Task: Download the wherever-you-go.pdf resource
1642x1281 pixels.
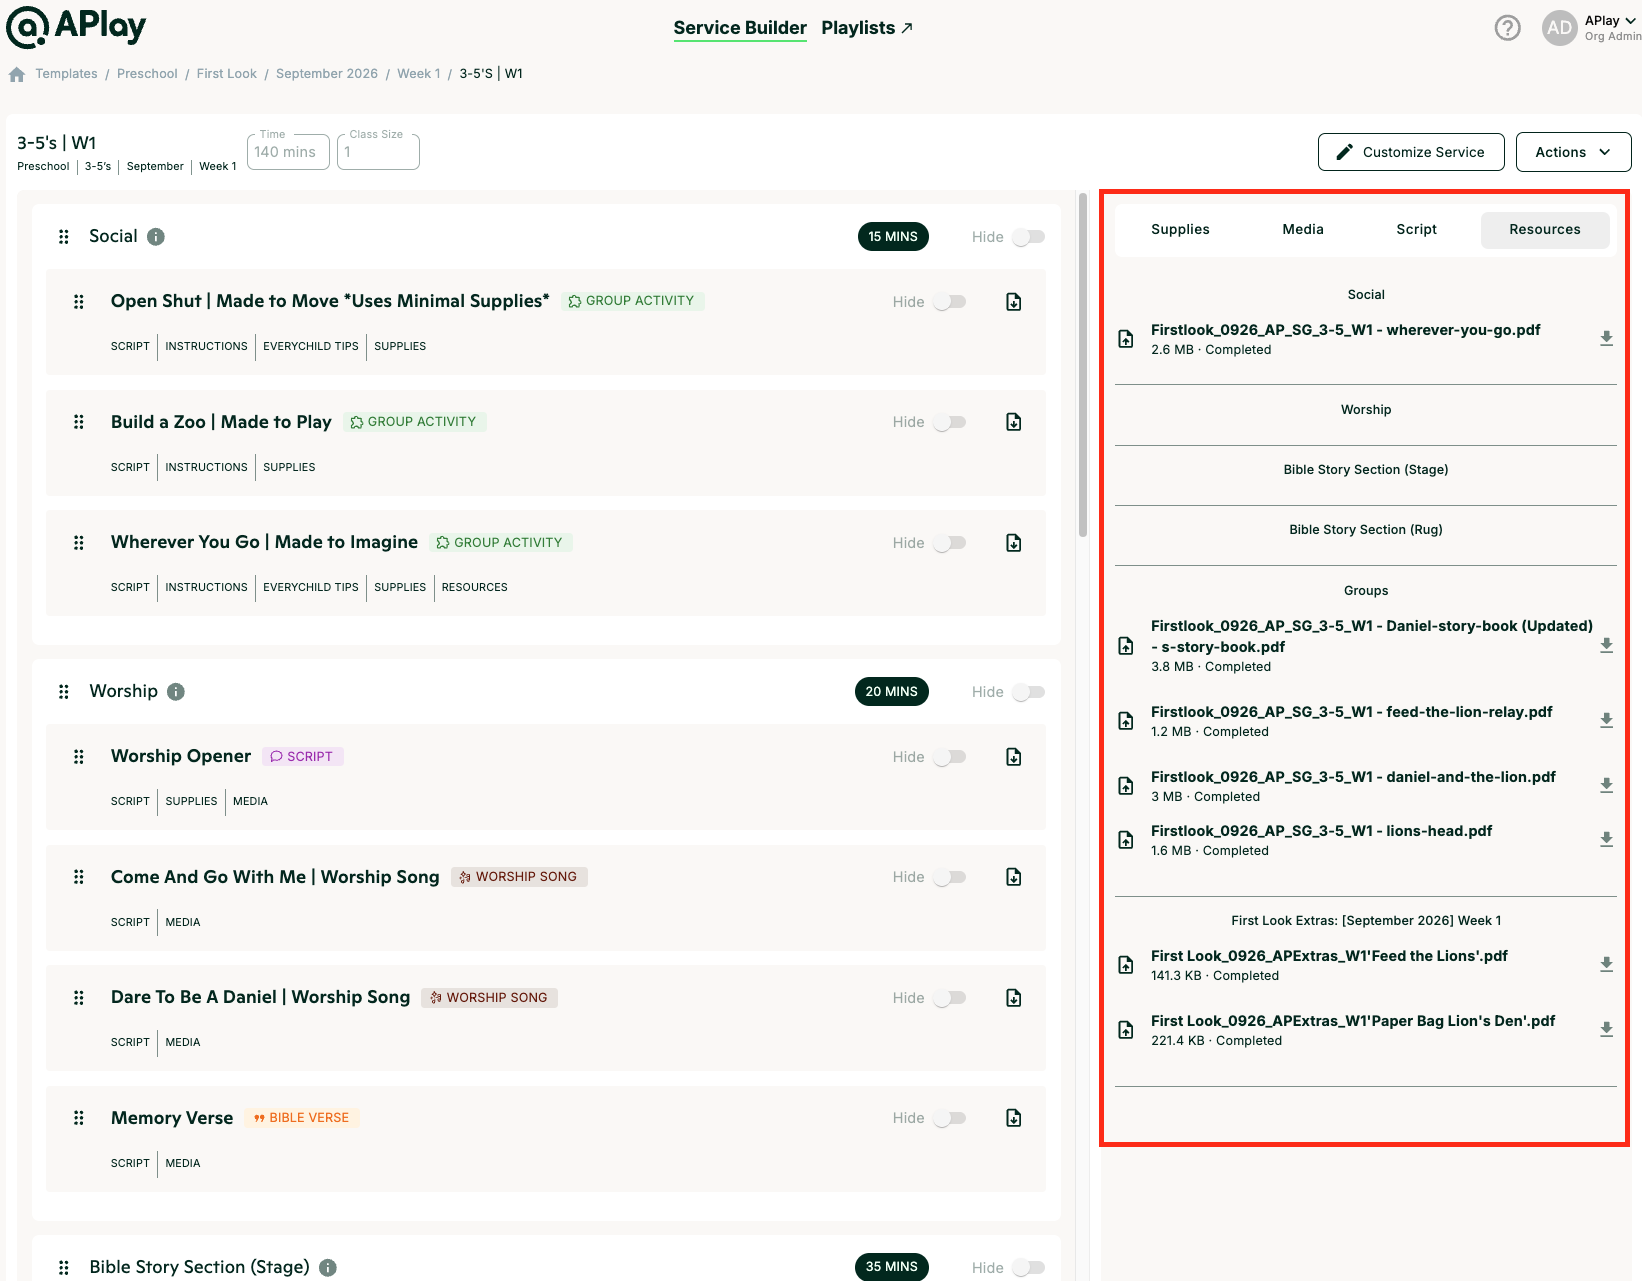Action: (1606, 339)
